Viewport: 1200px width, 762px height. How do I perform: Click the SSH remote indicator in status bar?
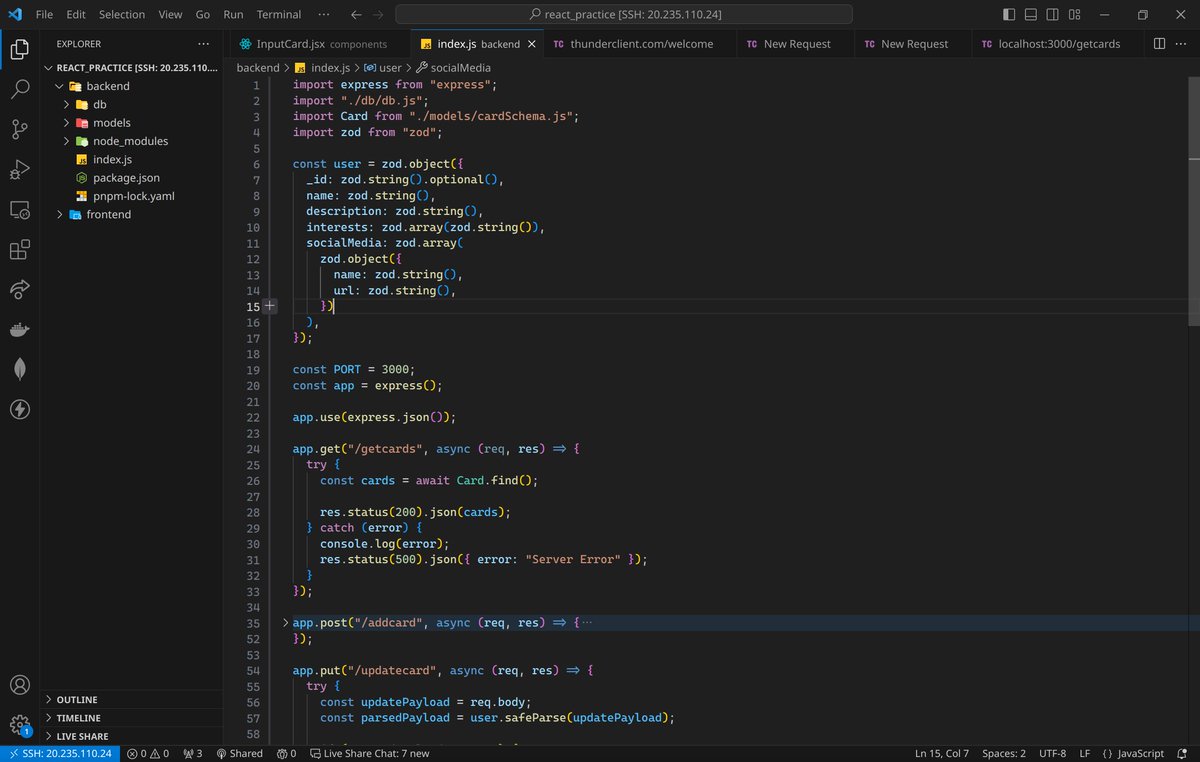click(x=60, y=753)
